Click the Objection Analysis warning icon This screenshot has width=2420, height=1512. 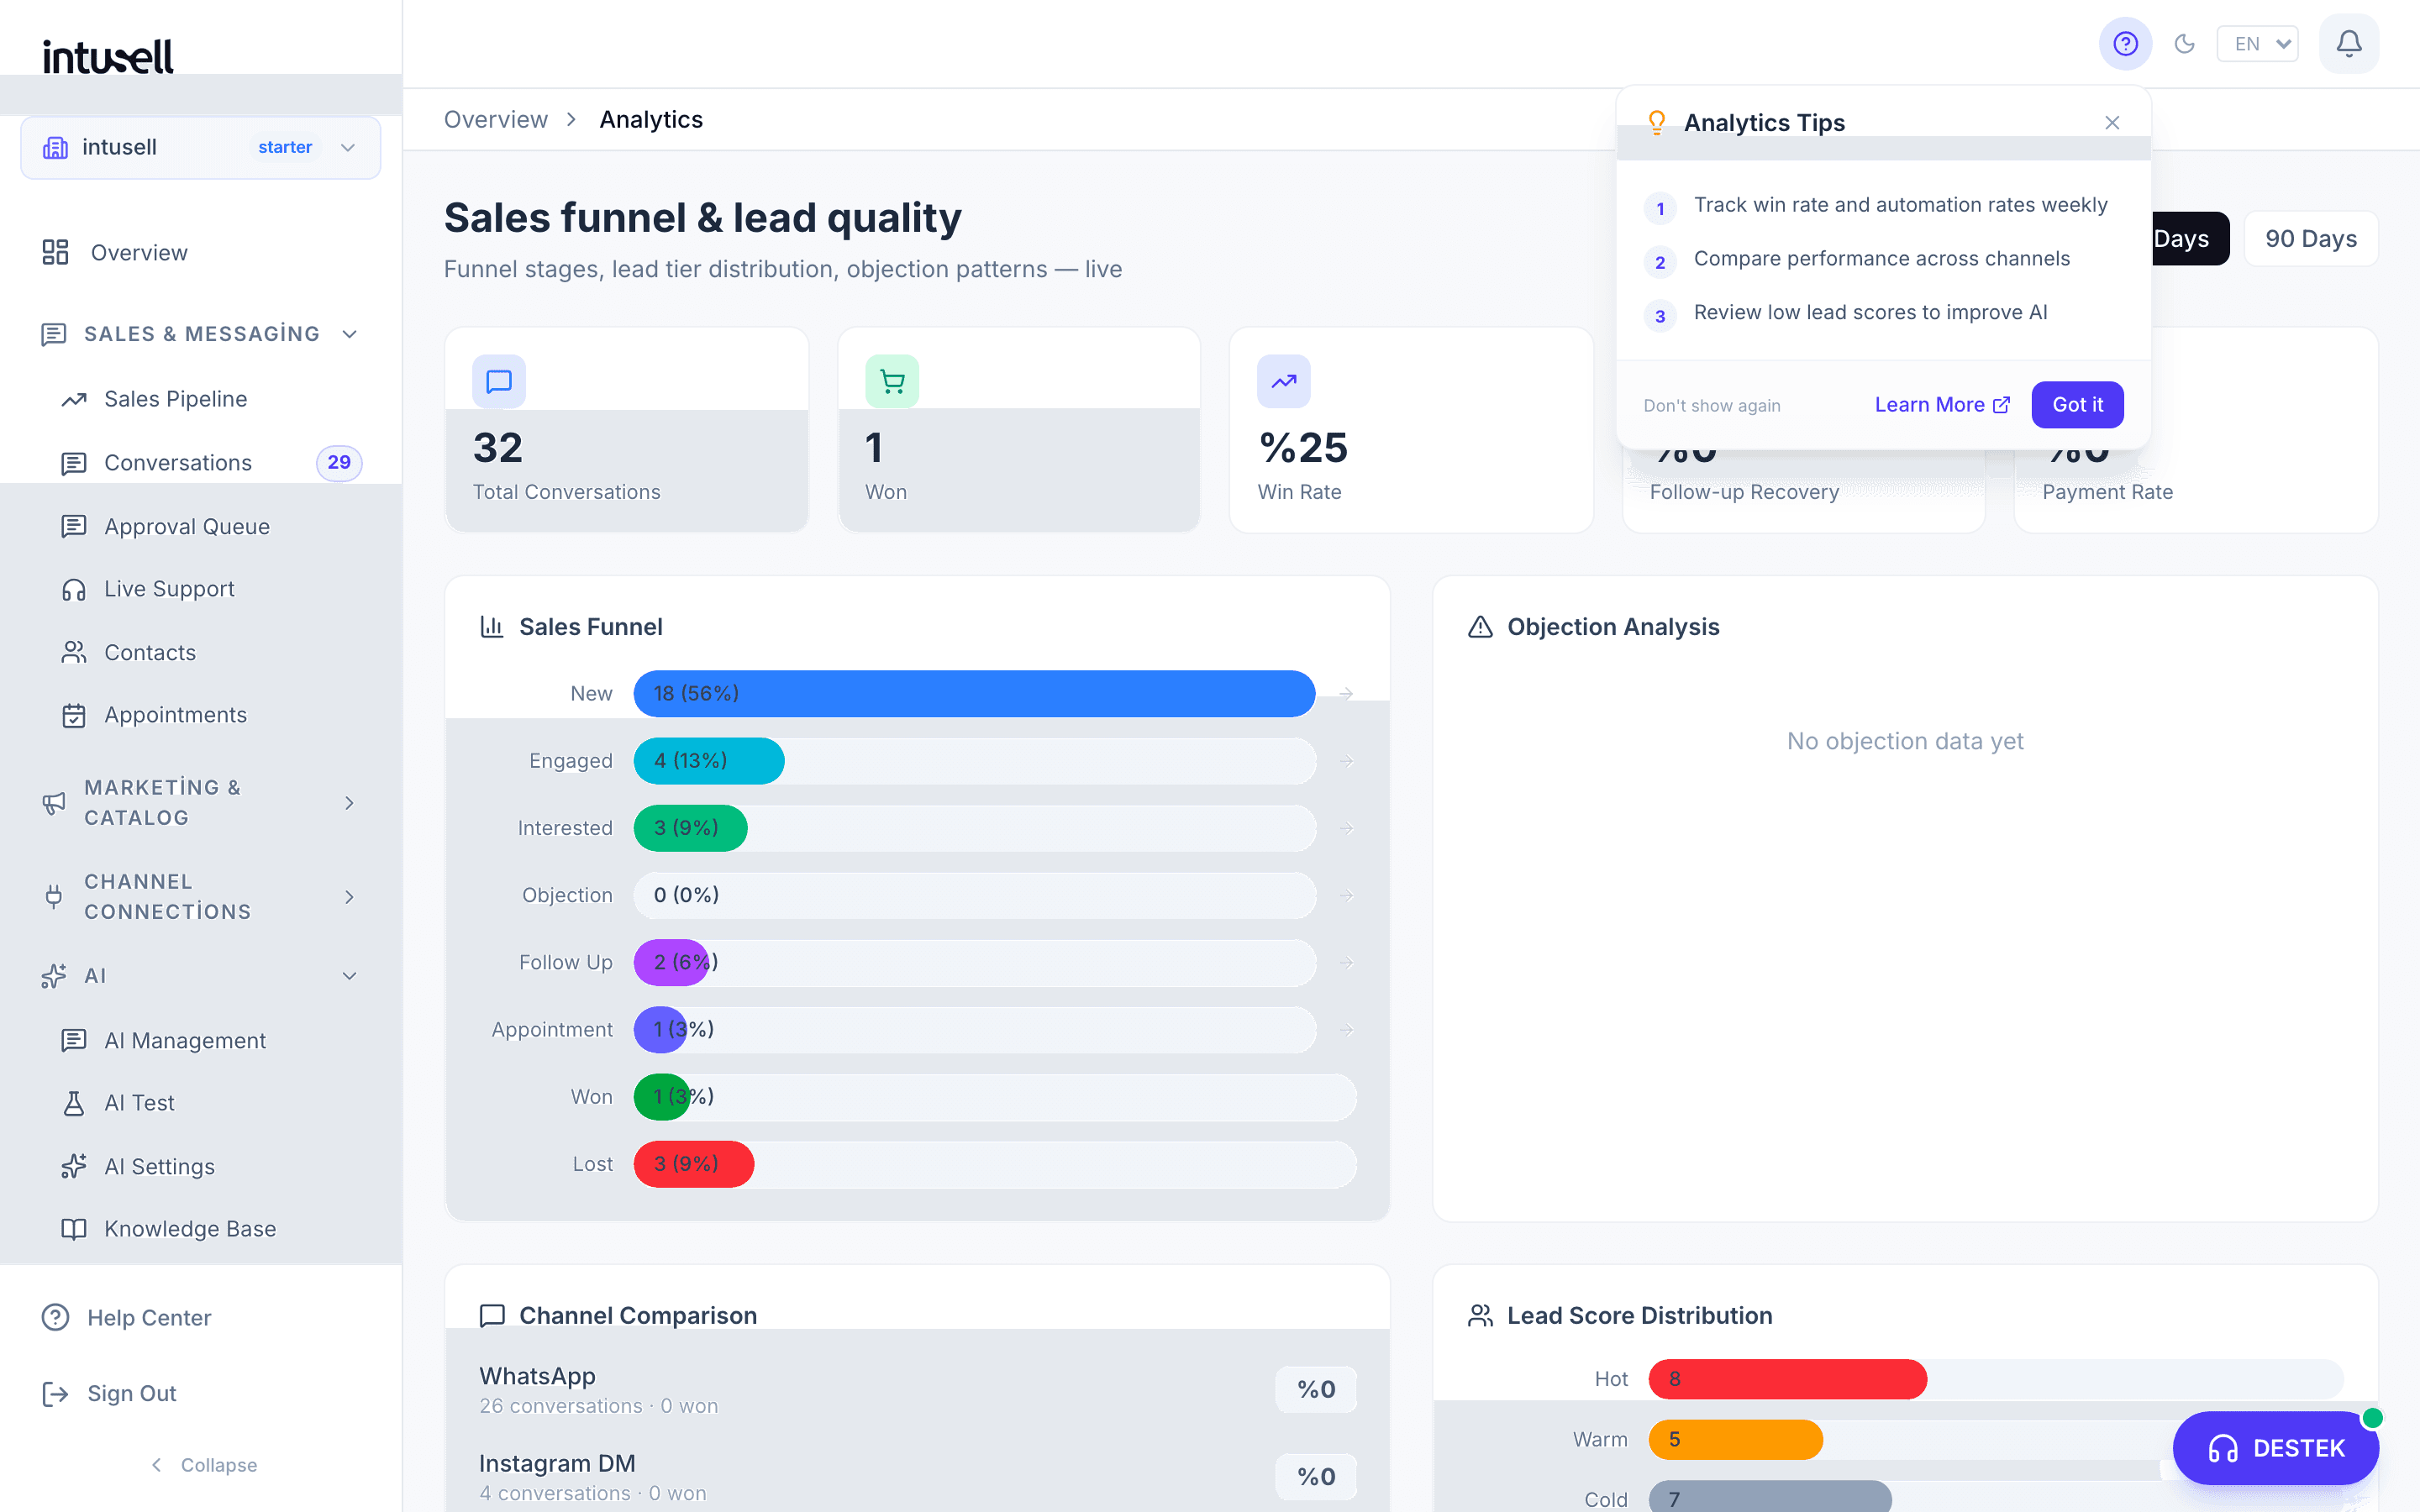(1480, 627)
